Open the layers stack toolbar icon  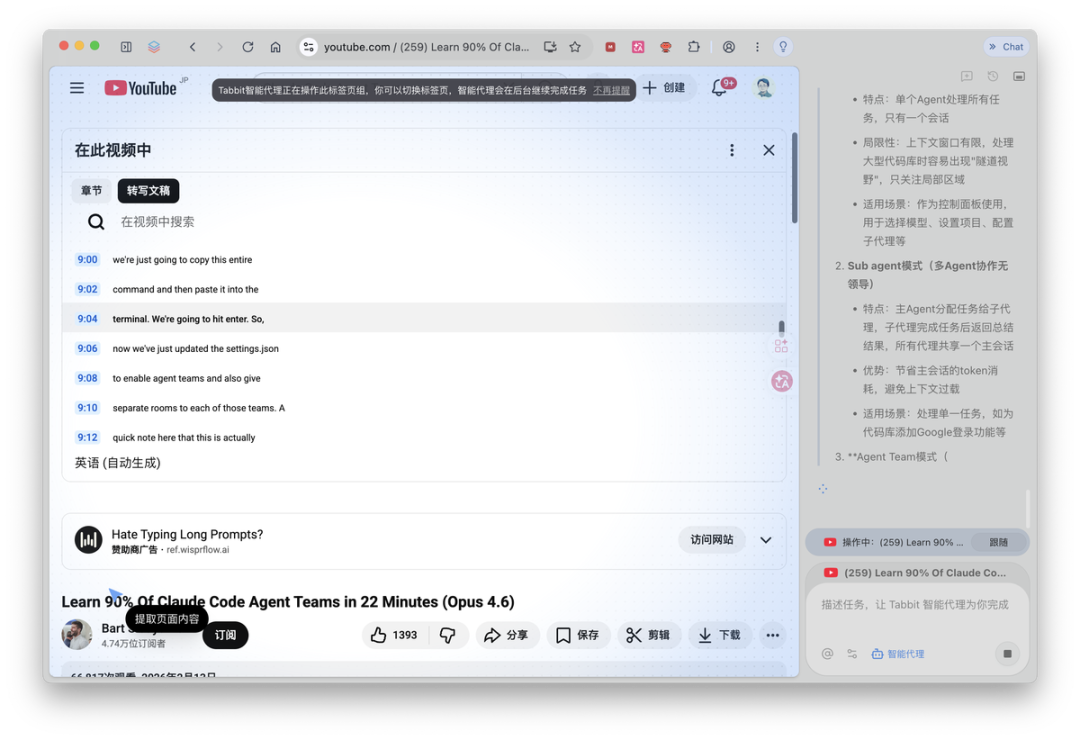click(154, 47)
